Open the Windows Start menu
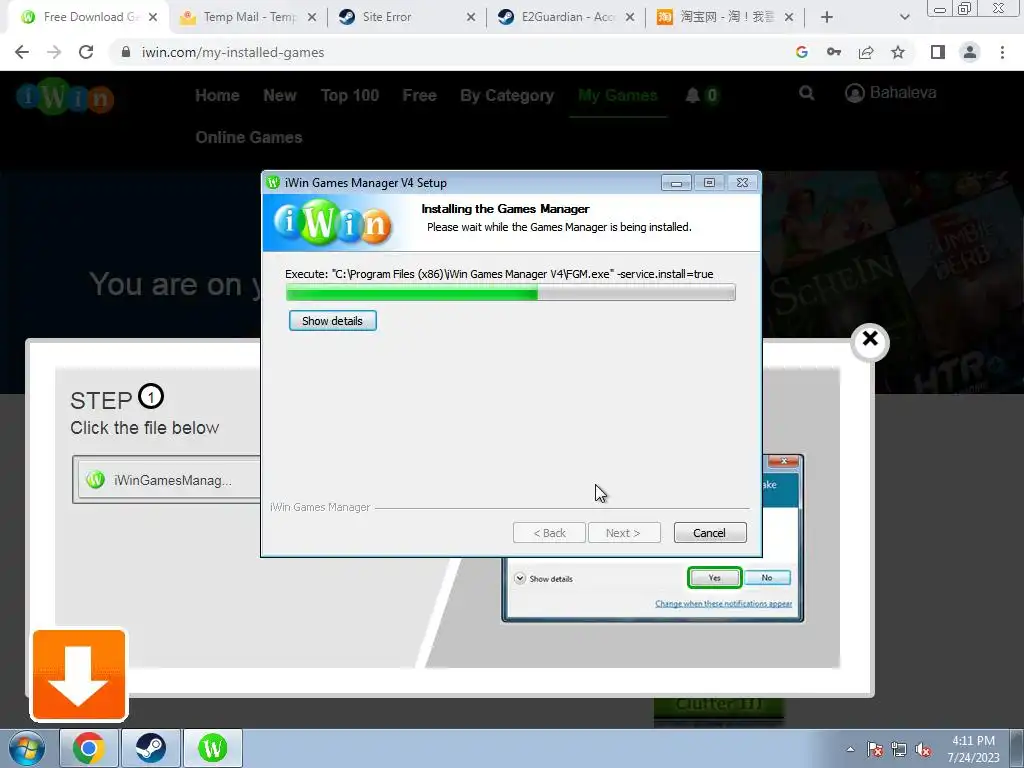1024x768 pixels. pos(27,748)
